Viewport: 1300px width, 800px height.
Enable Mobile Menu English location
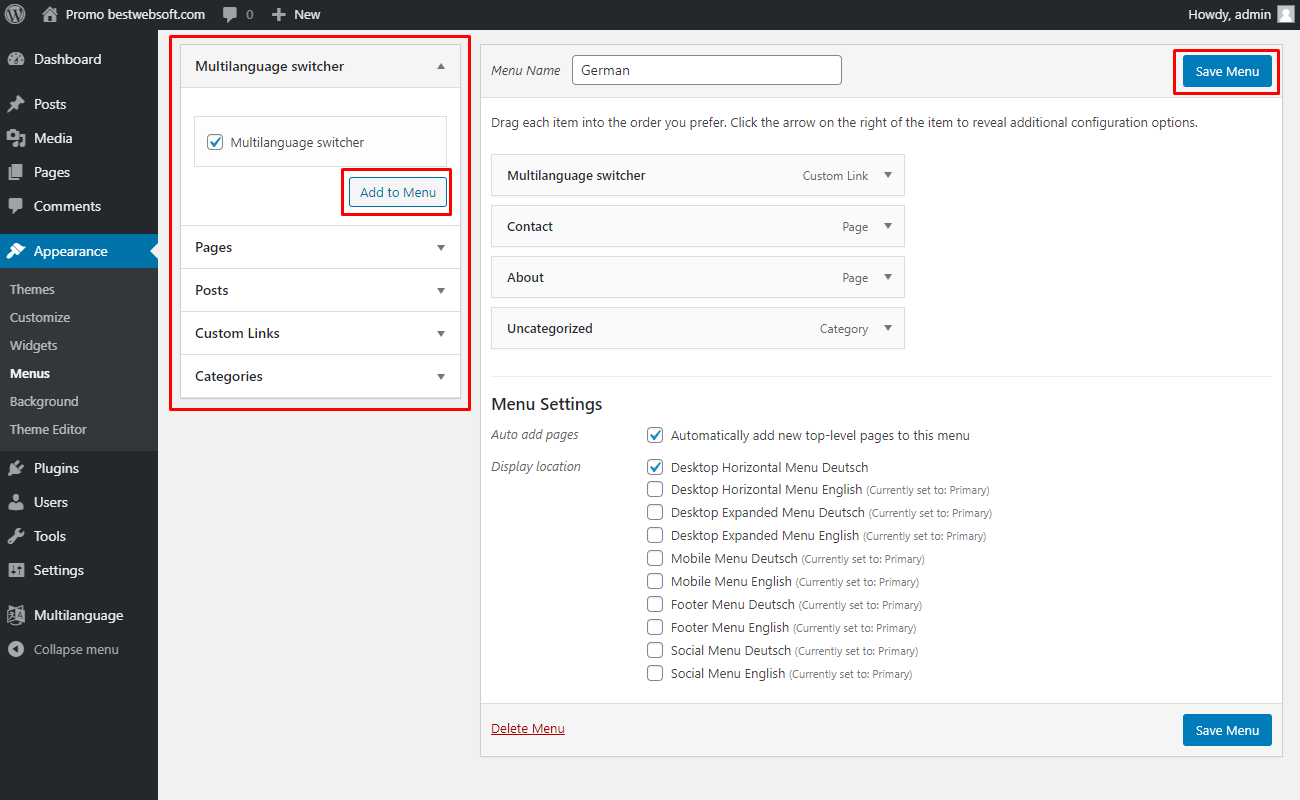[655, 582]
